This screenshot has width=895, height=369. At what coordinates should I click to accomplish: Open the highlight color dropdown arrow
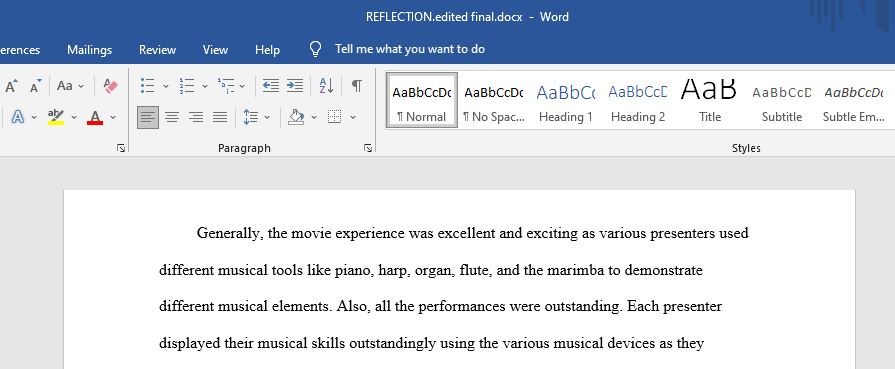pyautogui.click(x=74, y=117)
